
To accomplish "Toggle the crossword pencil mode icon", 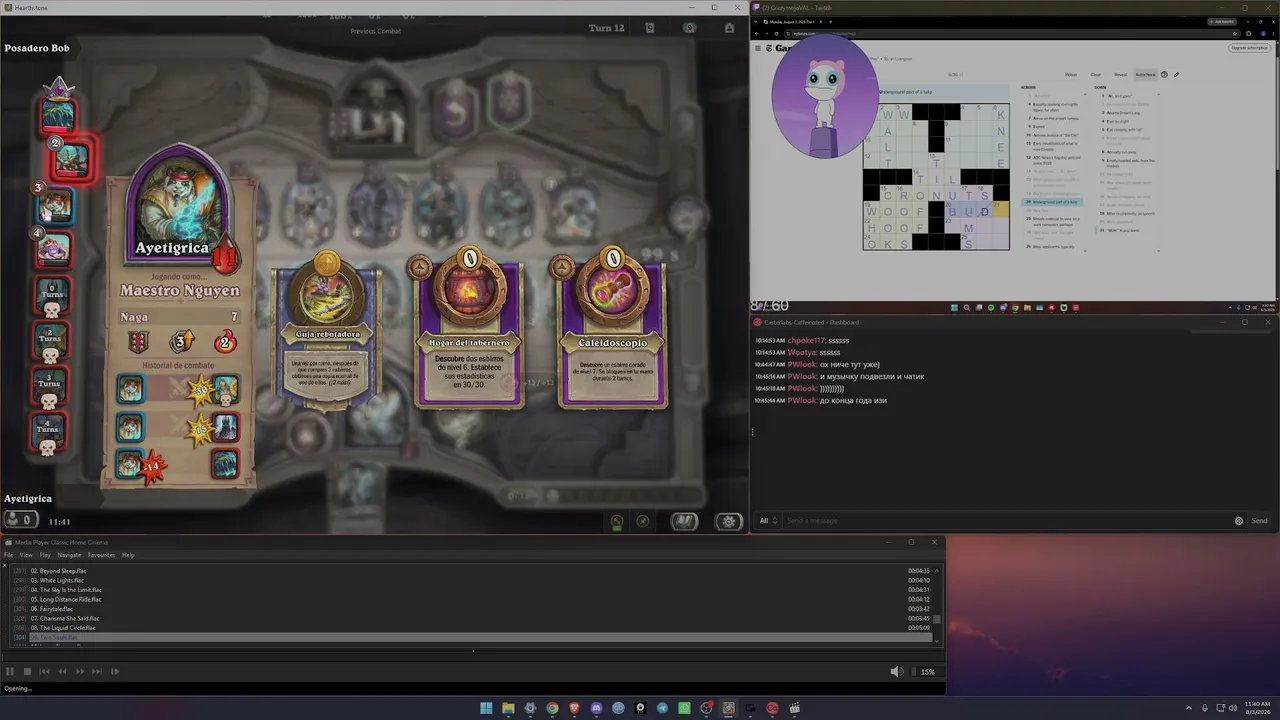I will (x=1176, y=74).
